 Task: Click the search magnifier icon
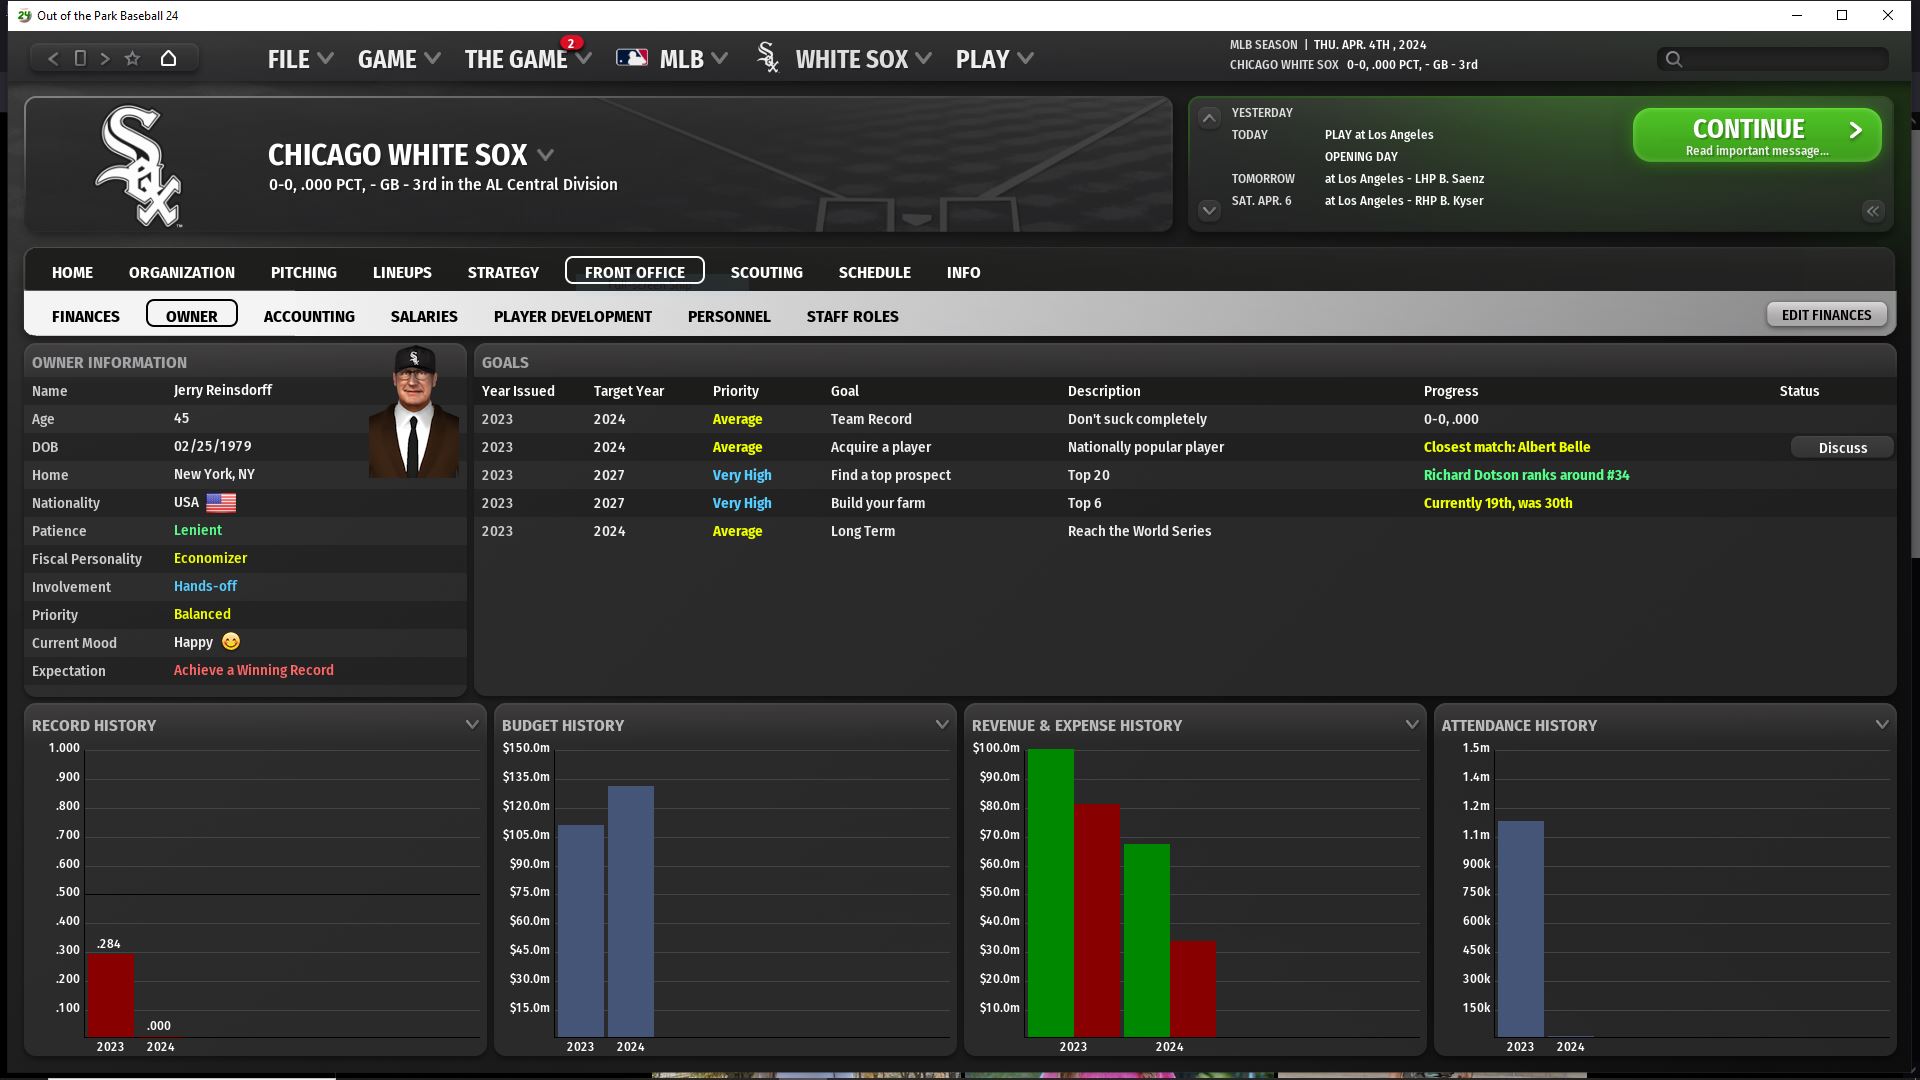coord(1674,59)
